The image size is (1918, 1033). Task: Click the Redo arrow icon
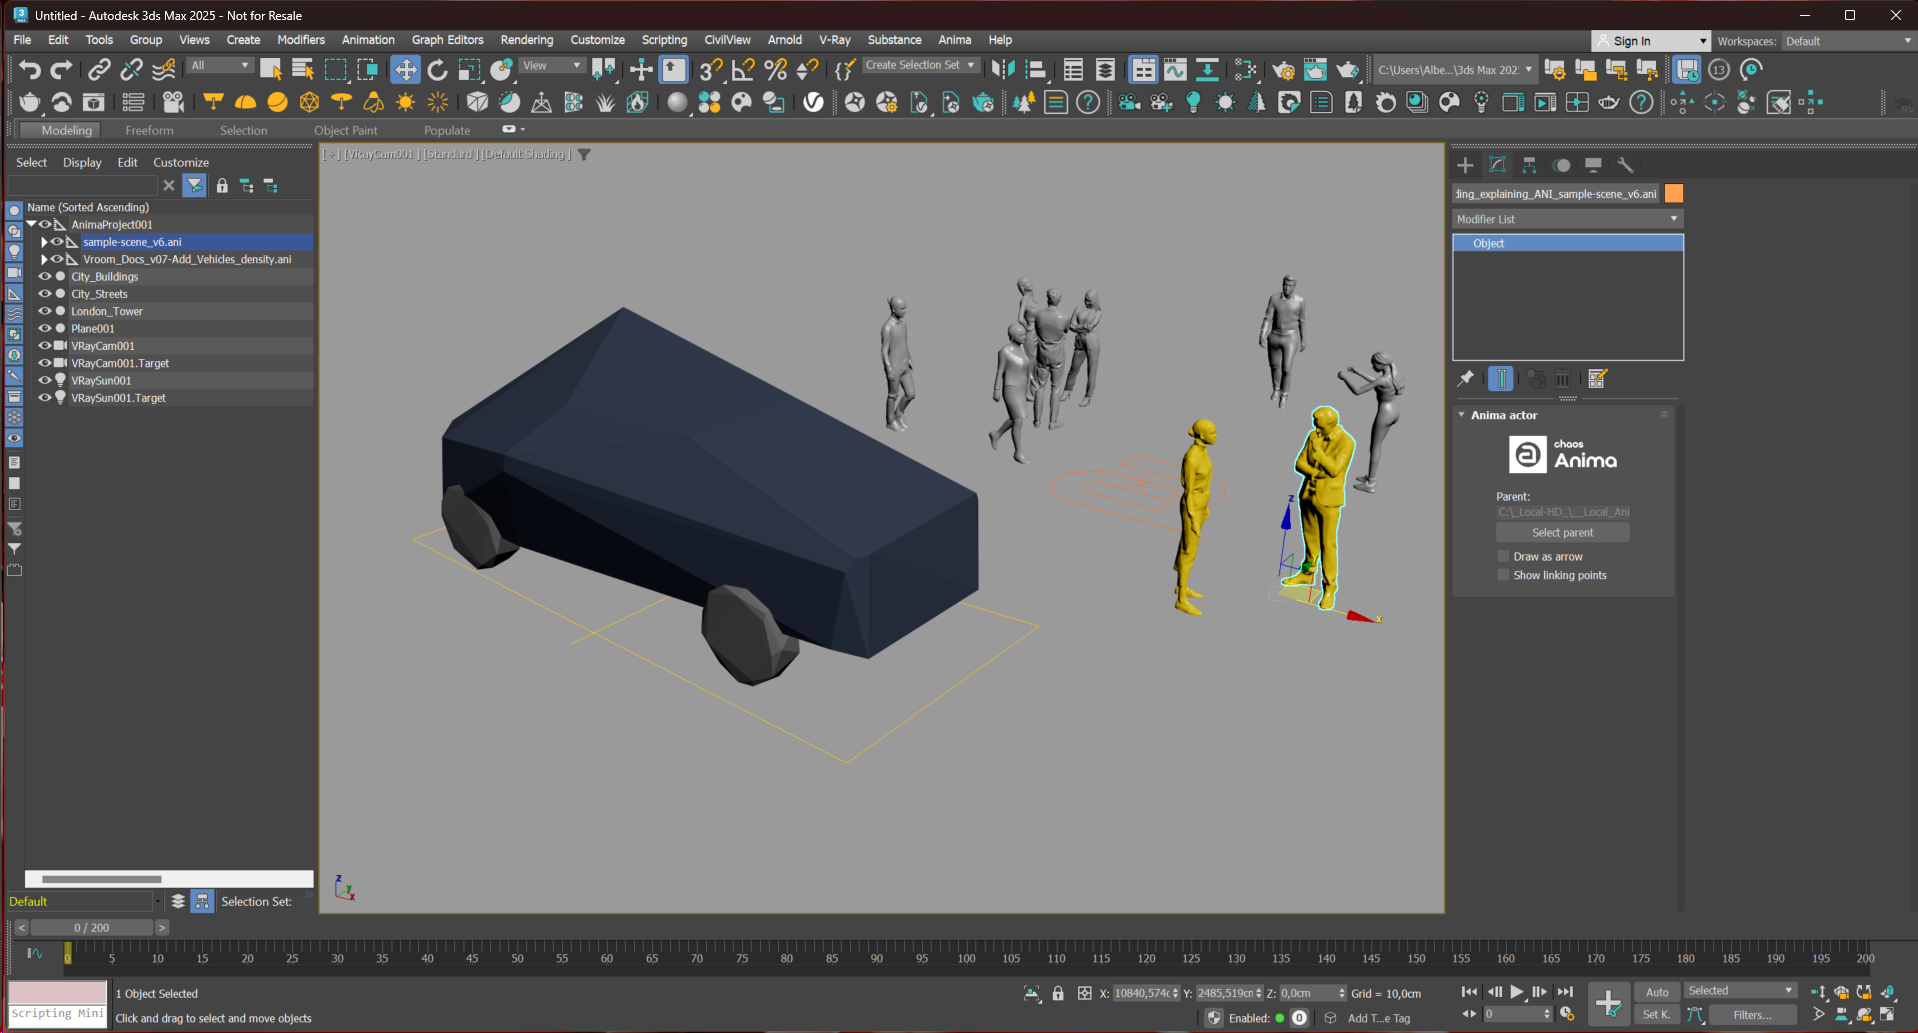pos(62,69)
